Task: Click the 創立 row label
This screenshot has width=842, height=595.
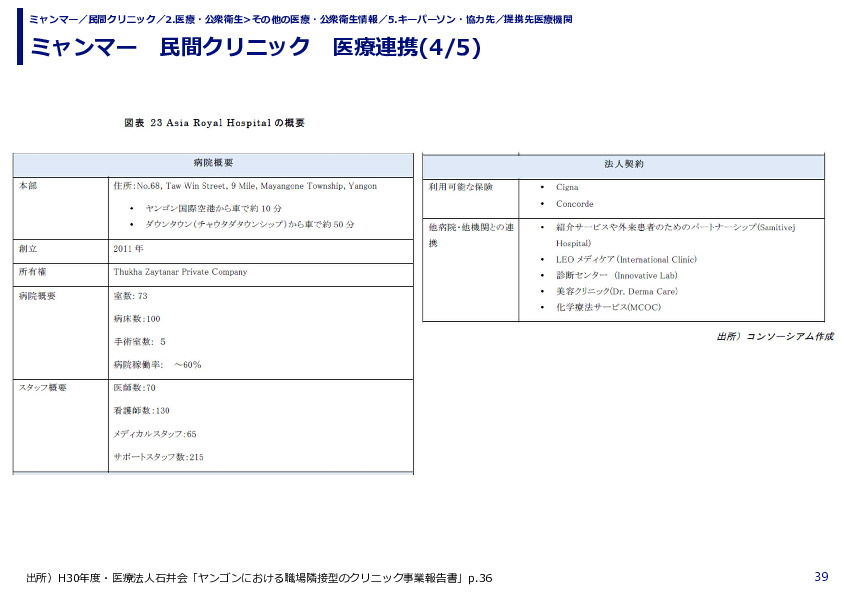Action: (28, 249)
